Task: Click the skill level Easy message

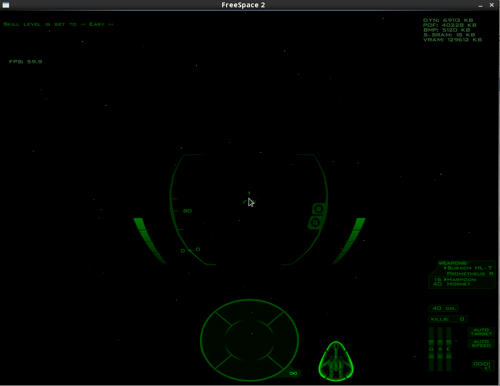Action: (58, 24)
